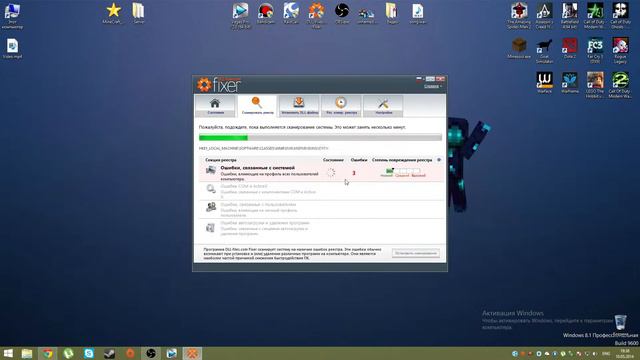The width and height of the screenshot is (640, 360).
Task: Open the Vegas Pro desktop shortcut
Action: pyautogui.click(x=240, y=16)
